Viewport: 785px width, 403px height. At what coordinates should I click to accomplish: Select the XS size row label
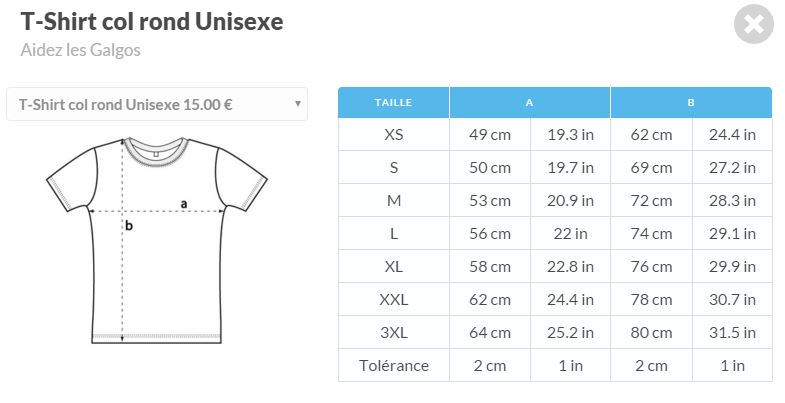click(x=394, y=135)
